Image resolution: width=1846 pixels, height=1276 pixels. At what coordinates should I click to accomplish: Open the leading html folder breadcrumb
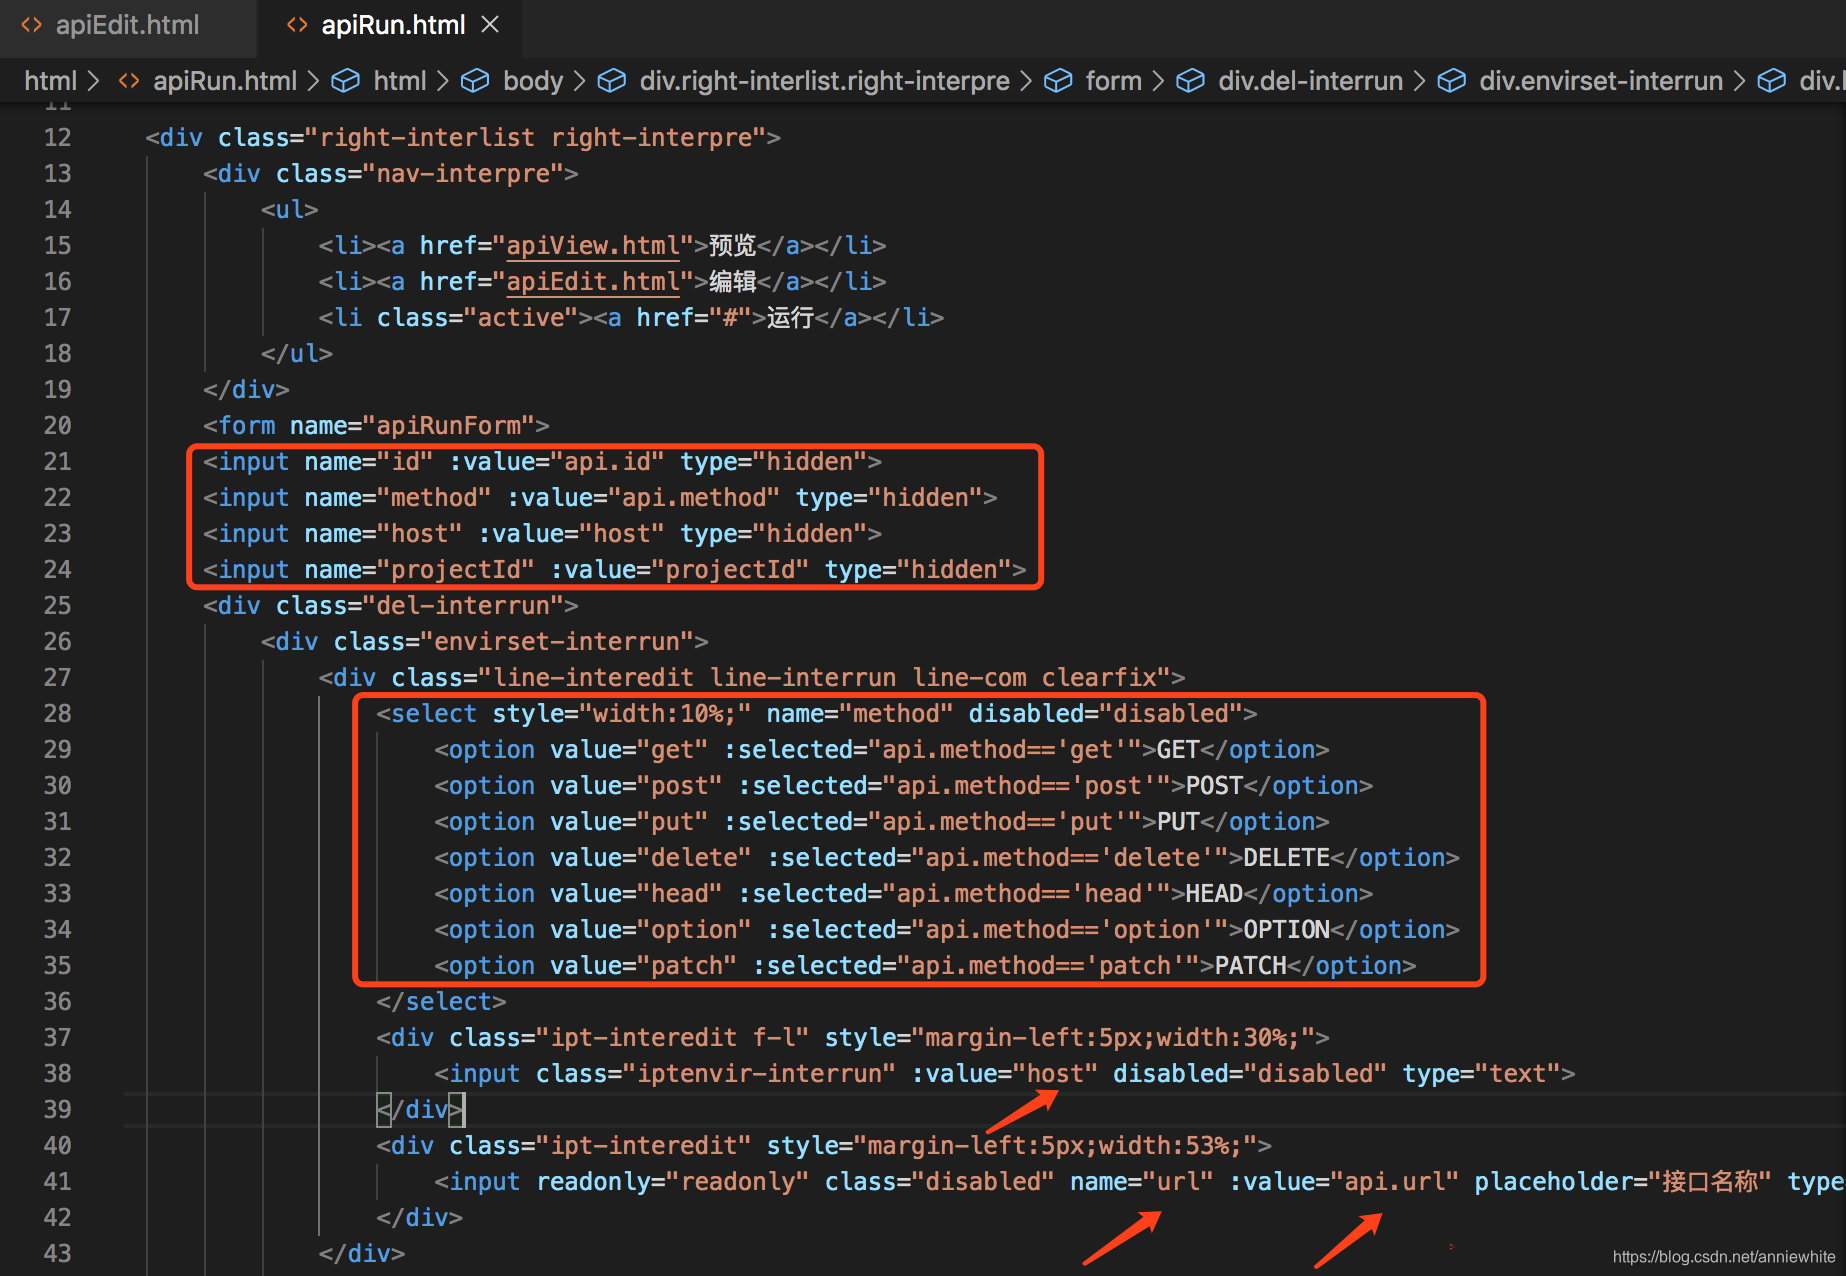tap(50, 81)
